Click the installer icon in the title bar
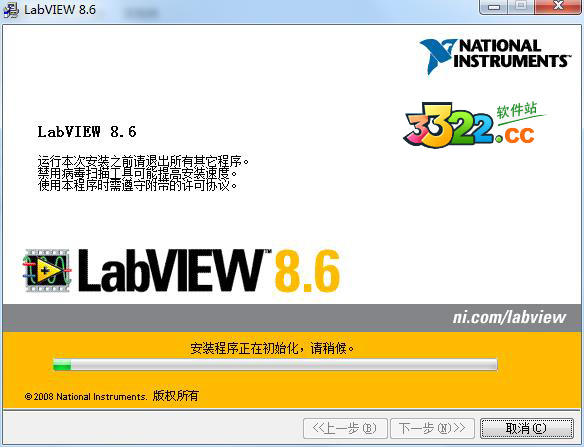 click(10, 9)
